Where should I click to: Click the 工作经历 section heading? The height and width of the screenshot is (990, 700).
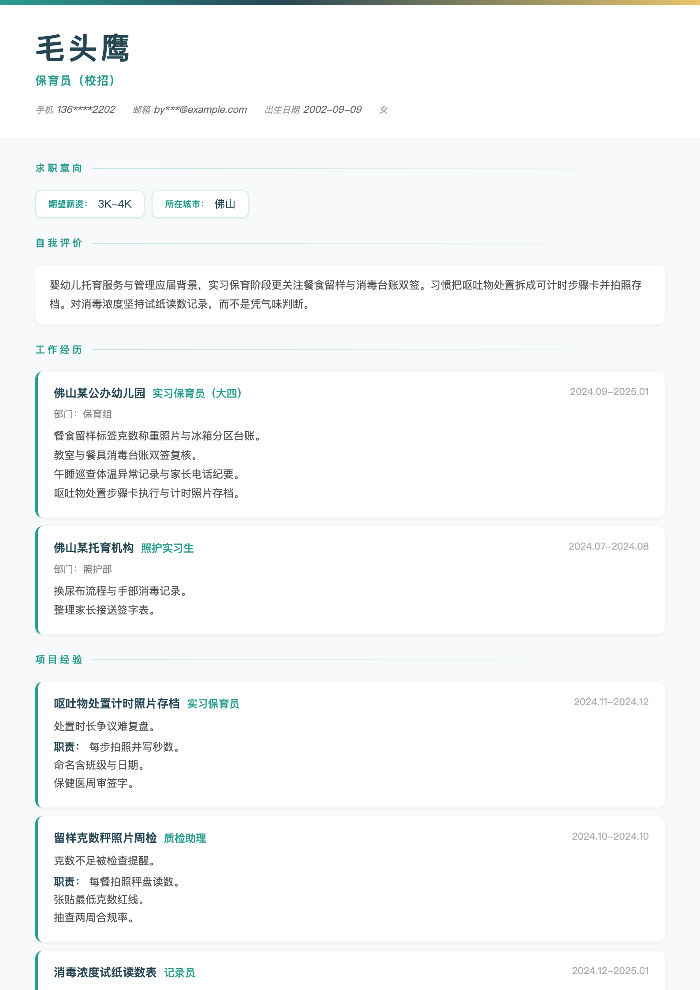coord(59,349)
